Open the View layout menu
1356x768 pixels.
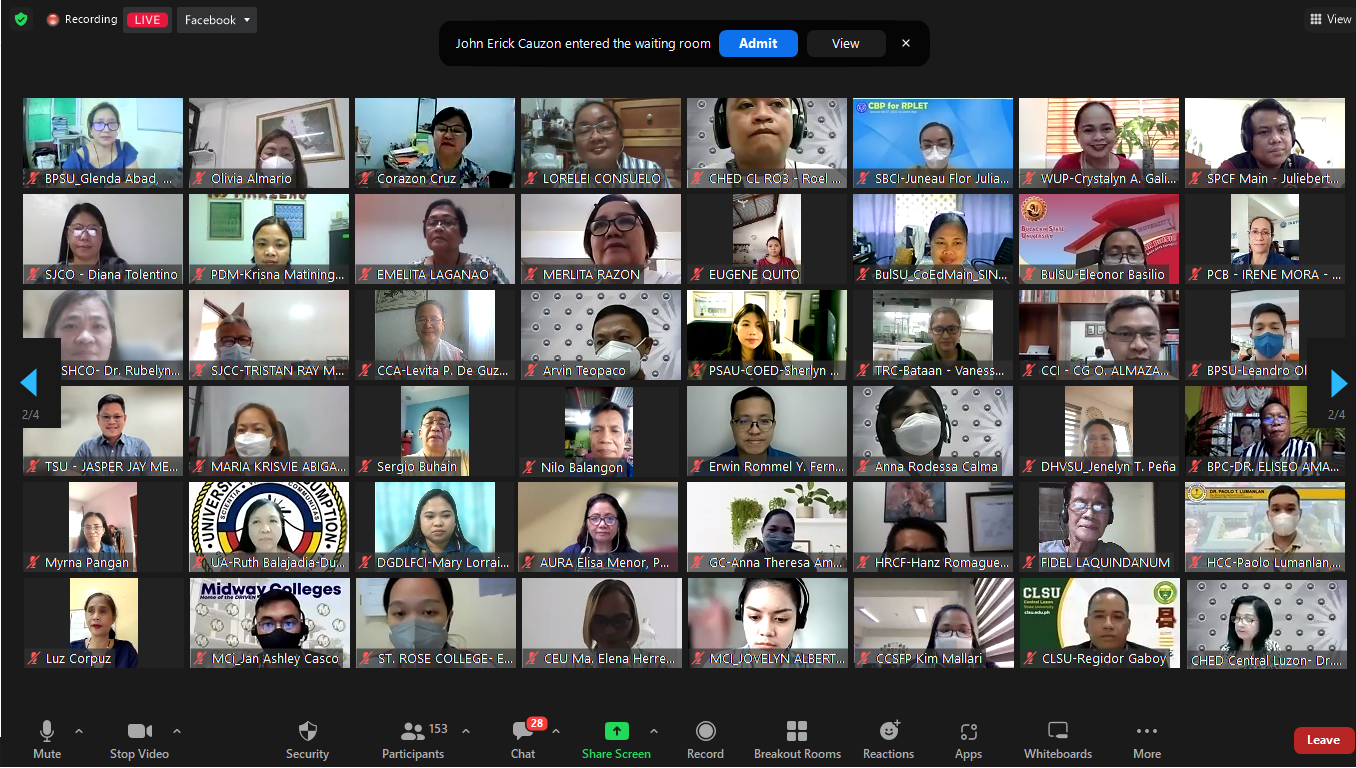tap(1330, 19)
